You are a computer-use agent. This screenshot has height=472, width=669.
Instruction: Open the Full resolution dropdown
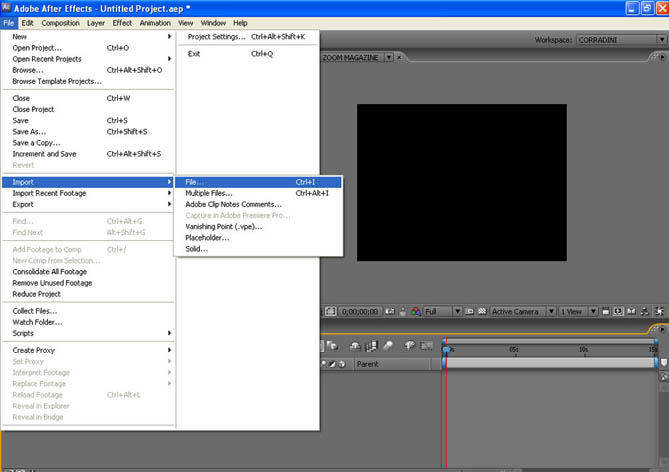(x=442, y=311)
